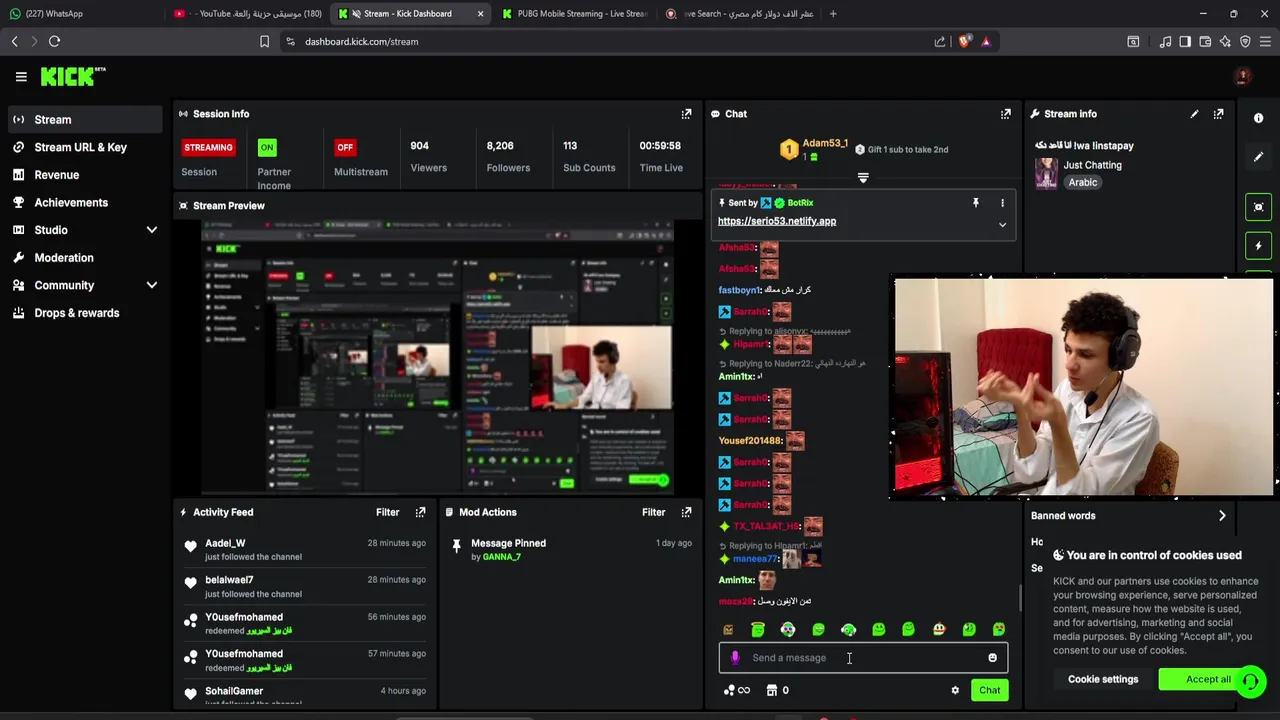Unpin the pinned chat message
This screenshot has width=1280, height=720.
(976, 203)
